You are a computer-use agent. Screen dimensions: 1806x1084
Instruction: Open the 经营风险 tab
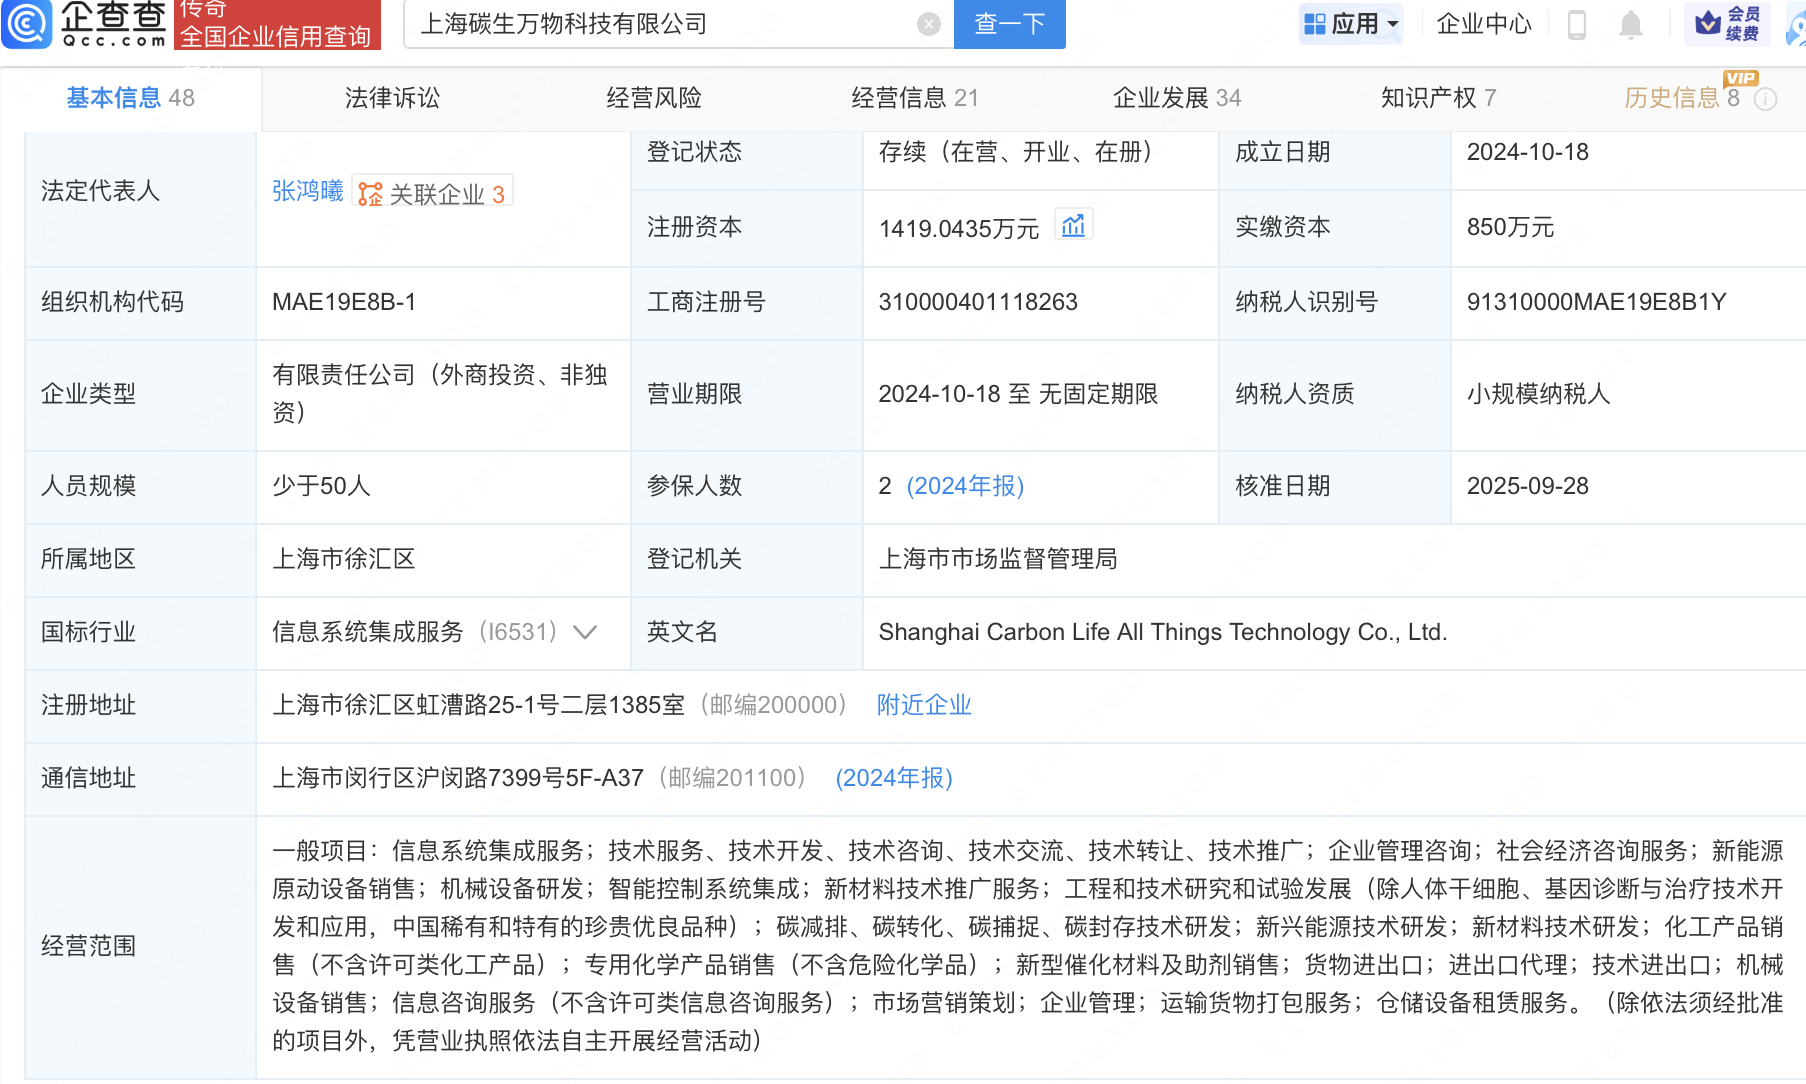click(x=654, y=98)
